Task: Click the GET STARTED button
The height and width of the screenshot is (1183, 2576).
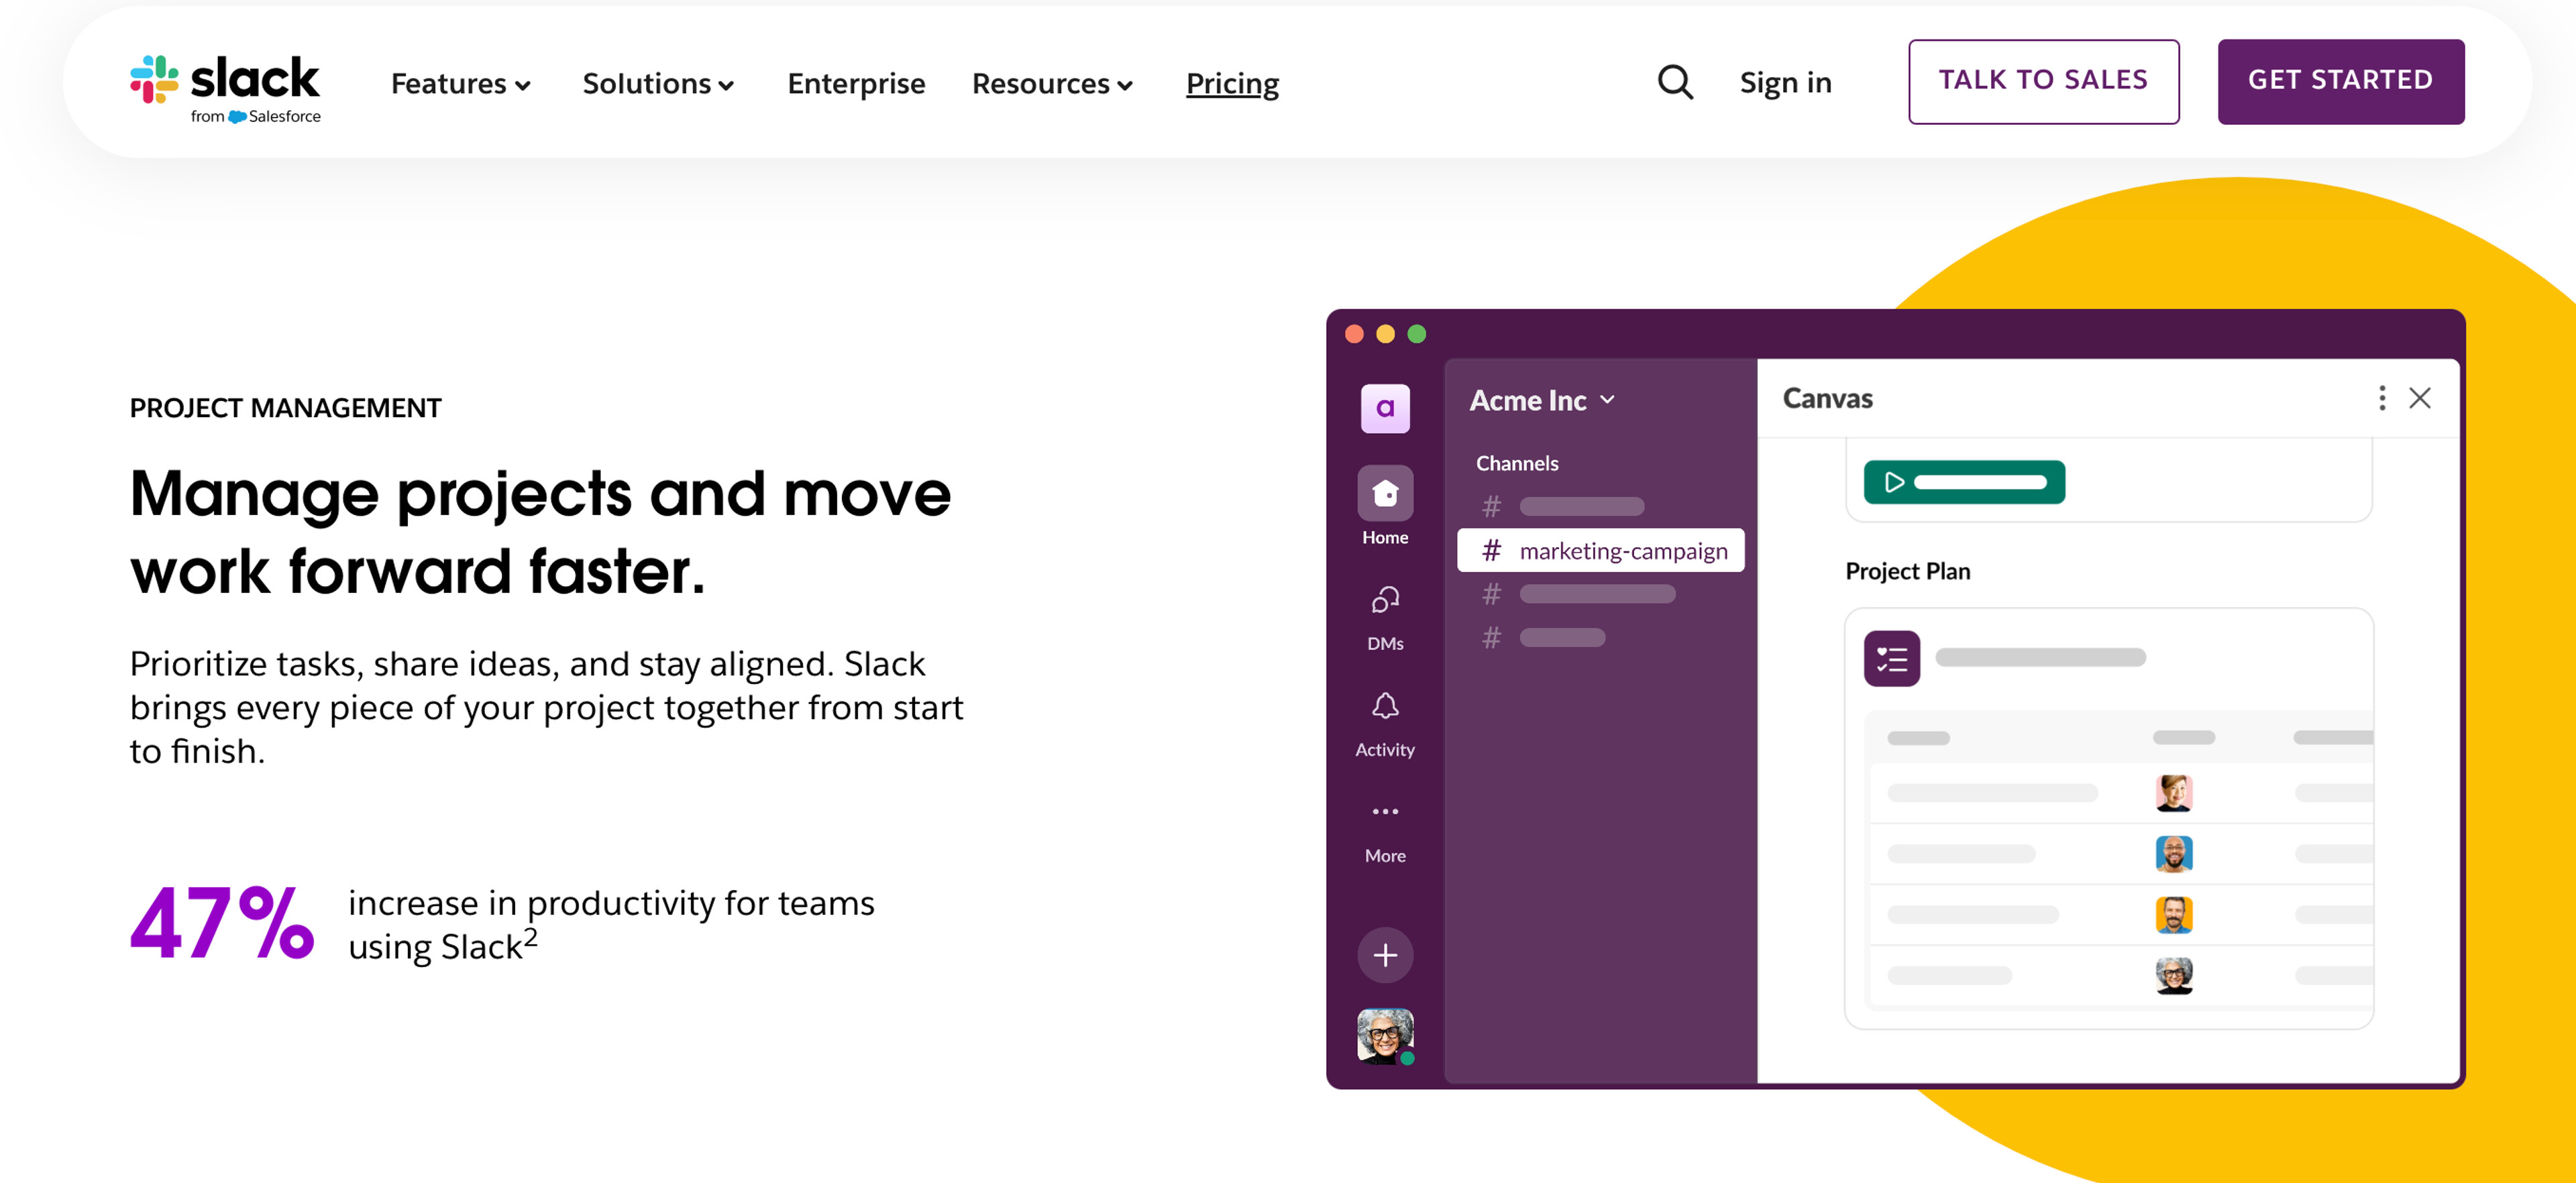Action: [x=2340, y=81]
